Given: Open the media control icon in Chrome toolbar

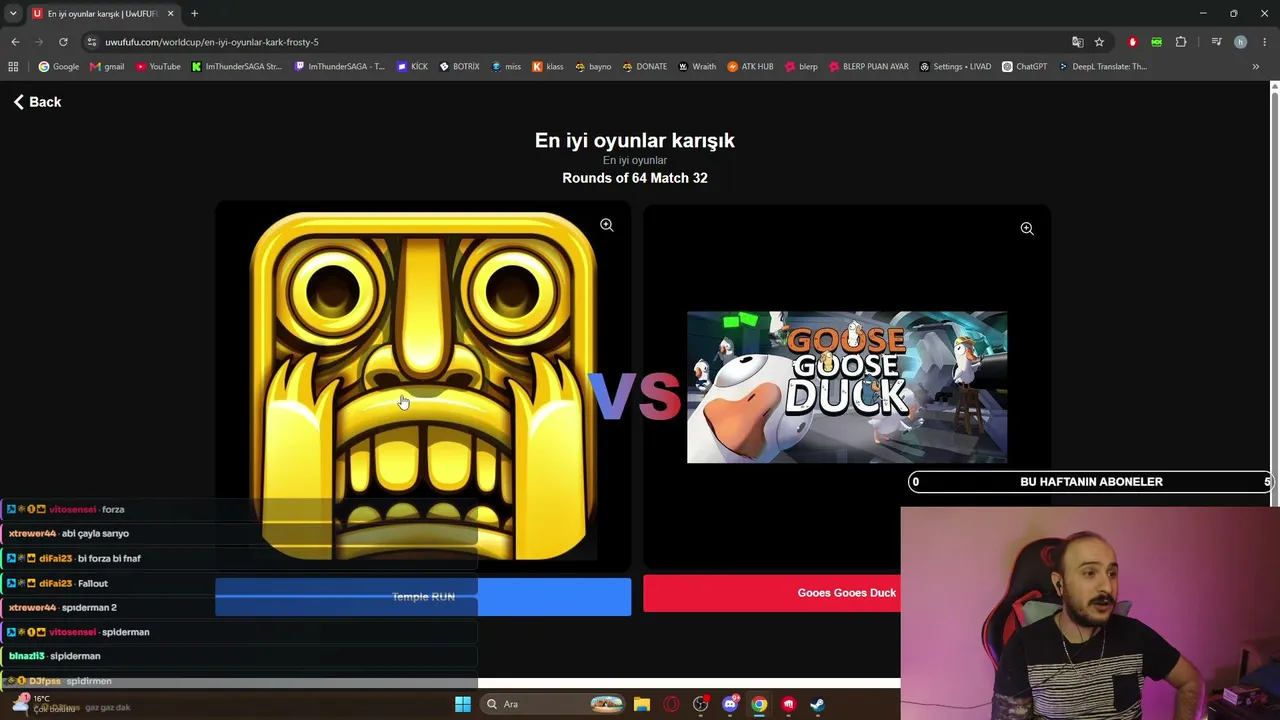Looking at the screenshot, I should click(1216, 42).
